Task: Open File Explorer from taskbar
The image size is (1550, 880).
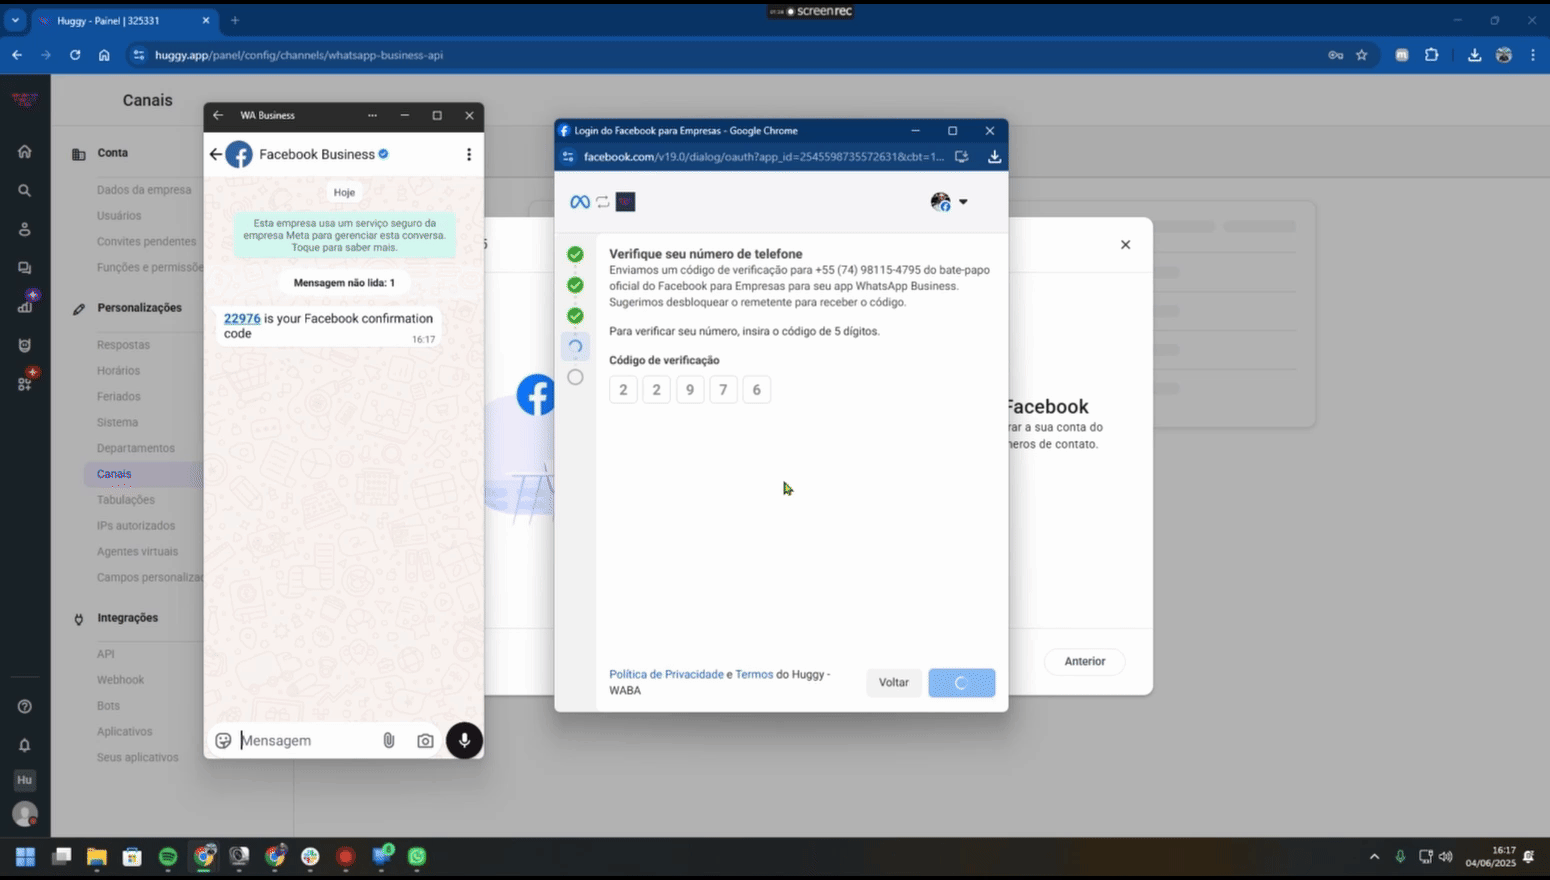Action: pyautogui.click(x=96, y=857)
